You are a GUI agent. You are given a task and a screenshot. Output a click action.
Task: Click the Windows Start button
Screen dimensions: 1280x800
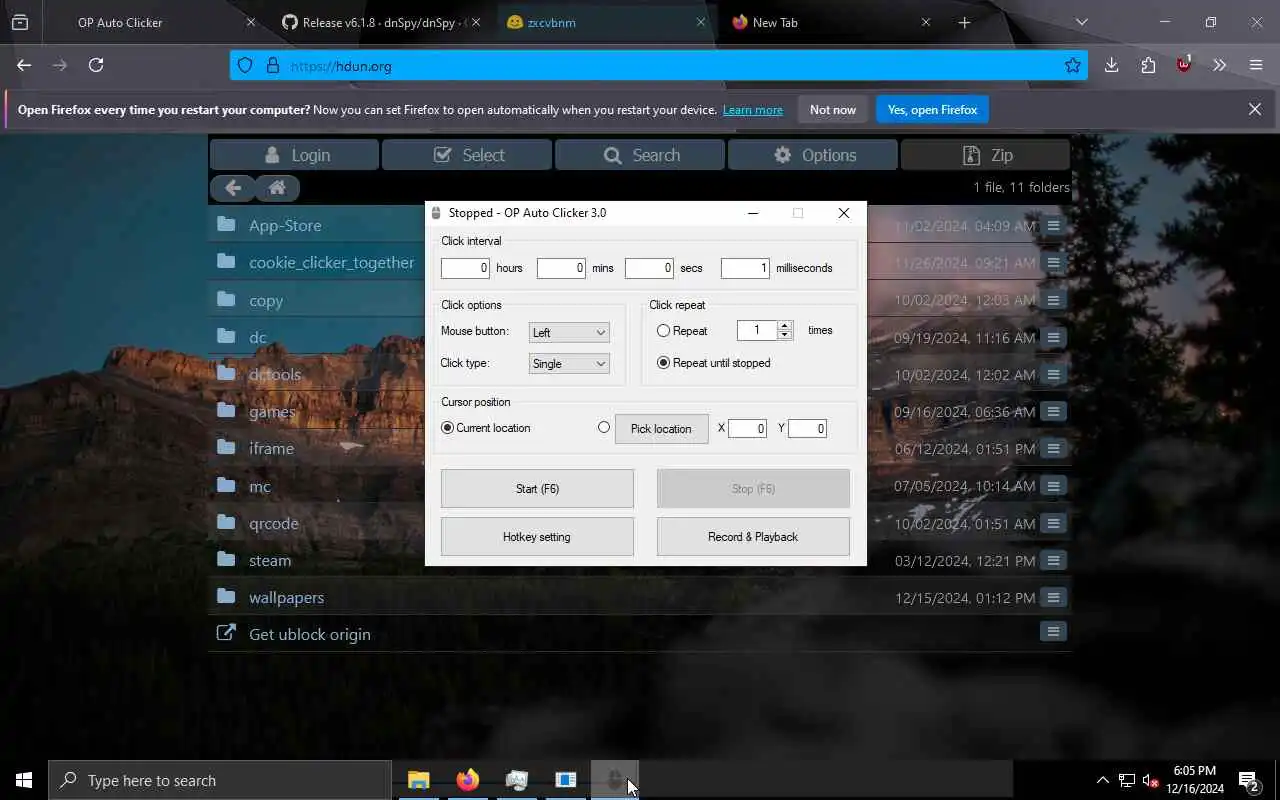coord(24,780)
